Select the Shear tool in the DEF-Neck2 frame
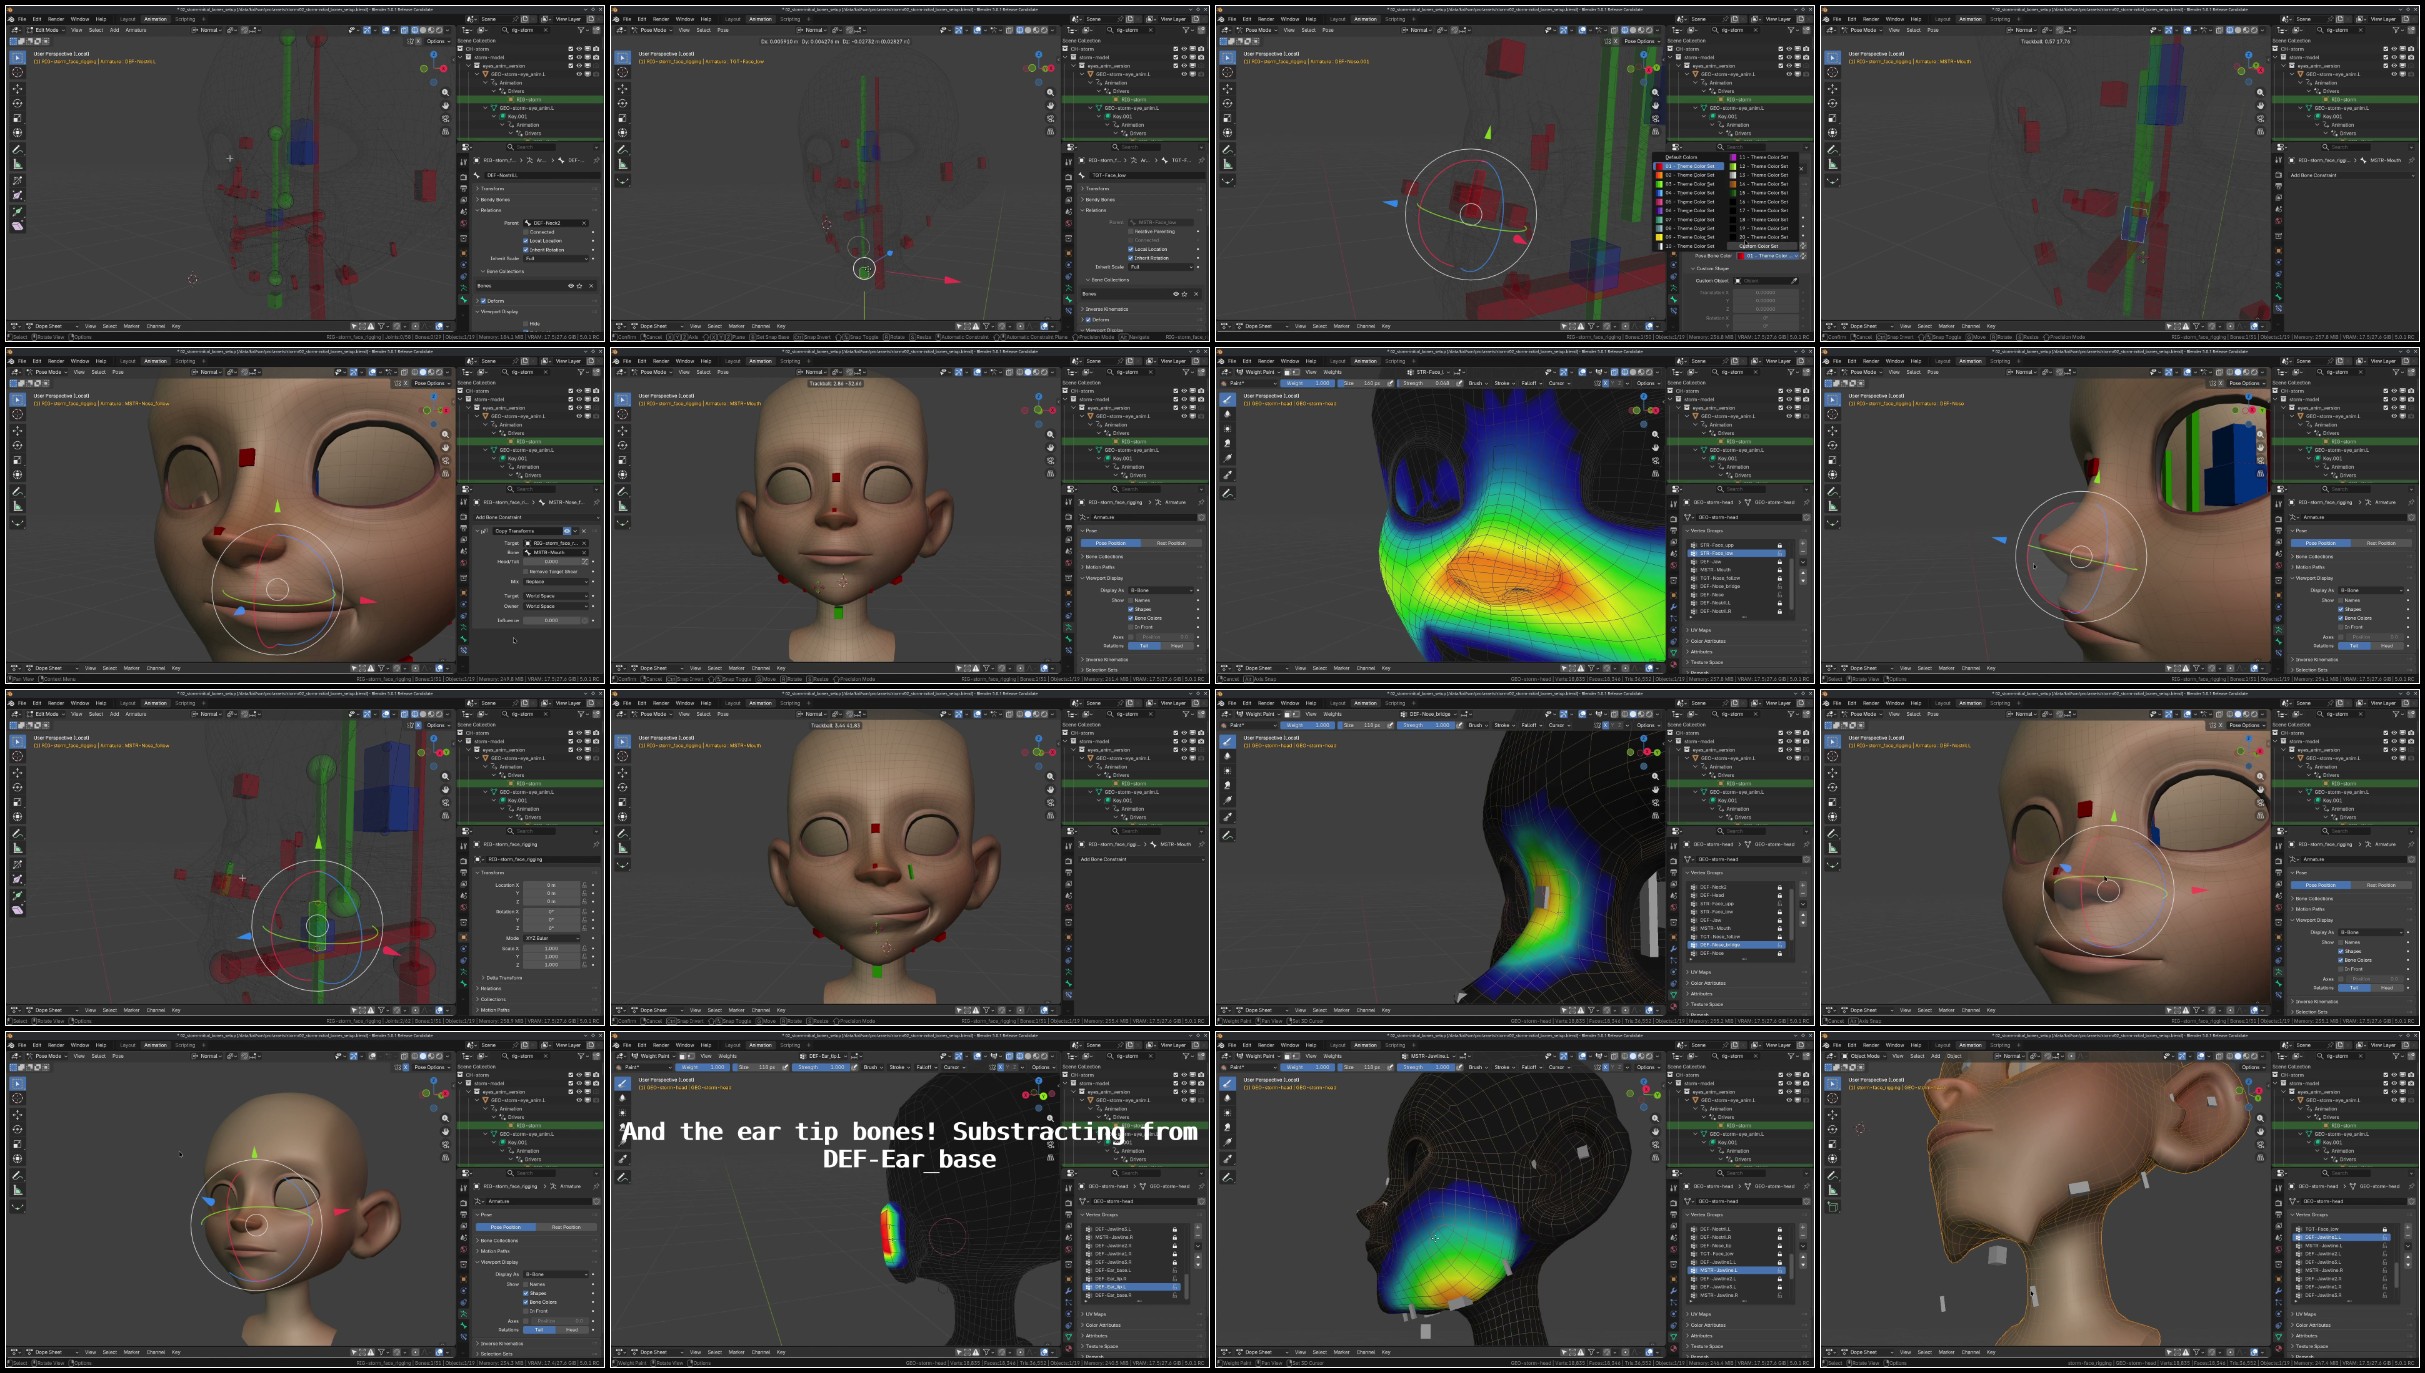This screenshot has height=1373, width=2425. [17, 226]
